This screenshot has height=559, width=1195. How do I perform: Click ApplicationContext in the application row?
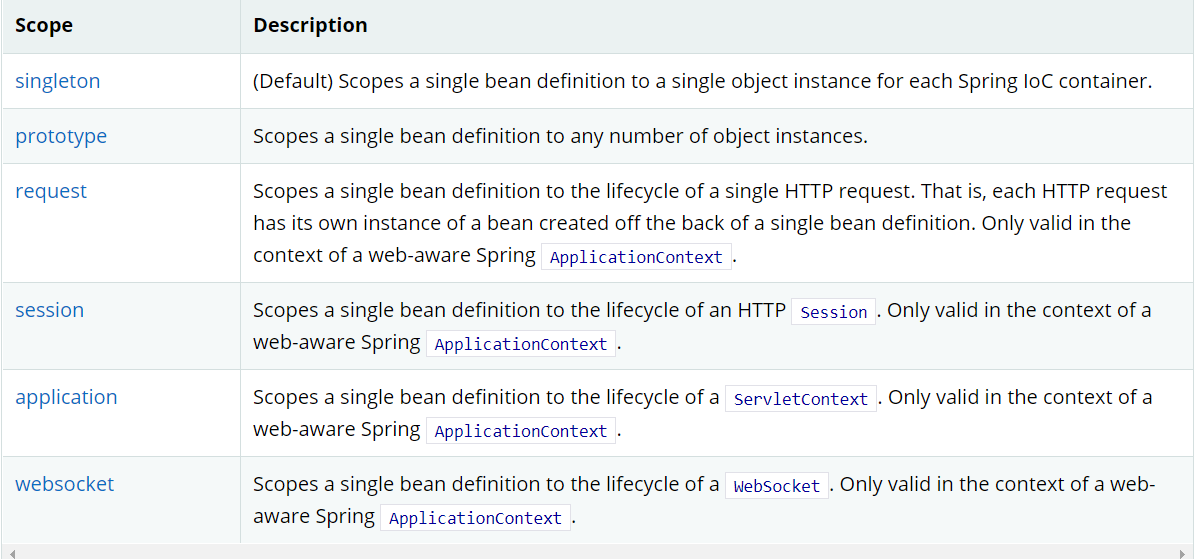click(x=521, y=431)
